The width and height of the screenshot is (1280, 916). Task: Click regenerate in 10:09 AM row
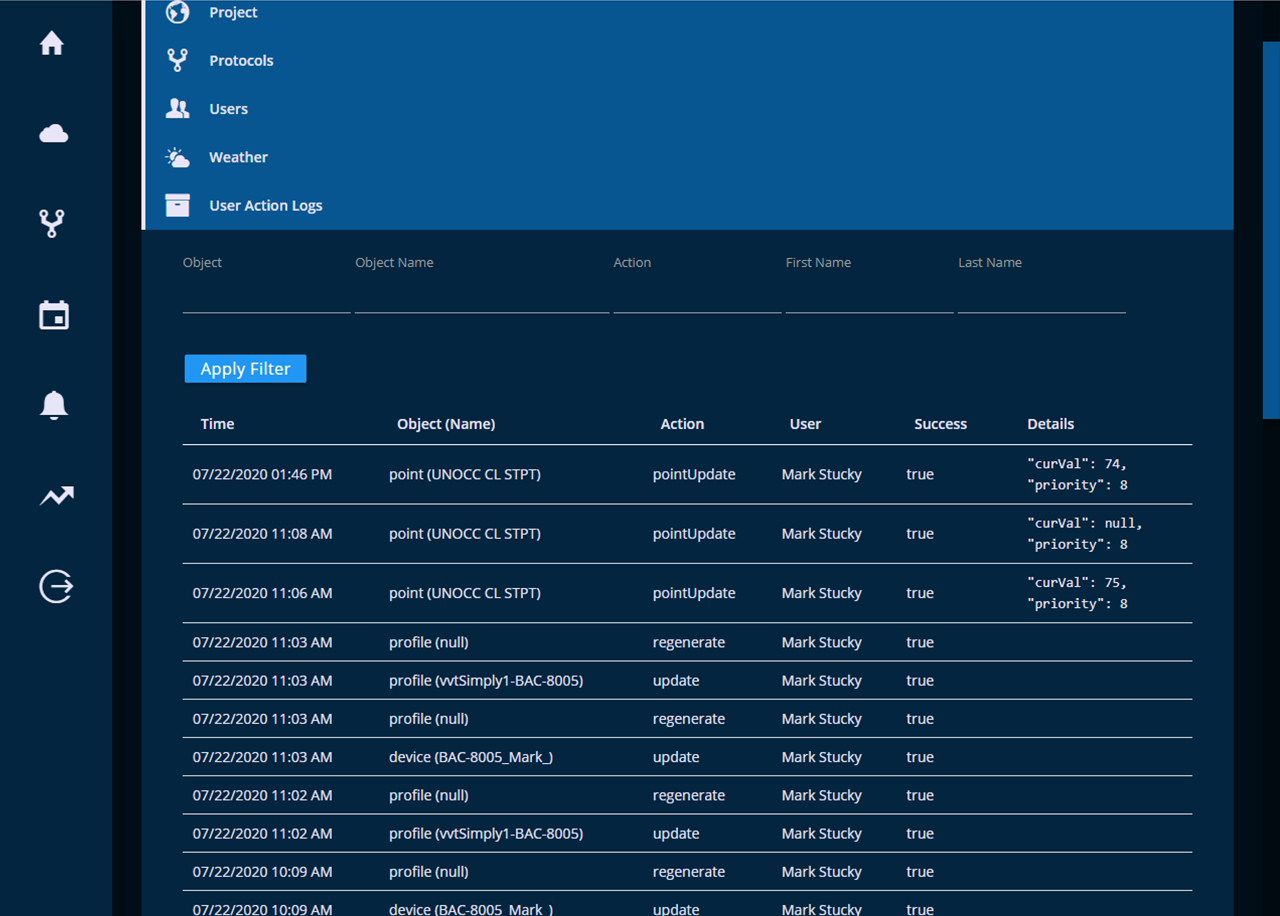[689, 872]
